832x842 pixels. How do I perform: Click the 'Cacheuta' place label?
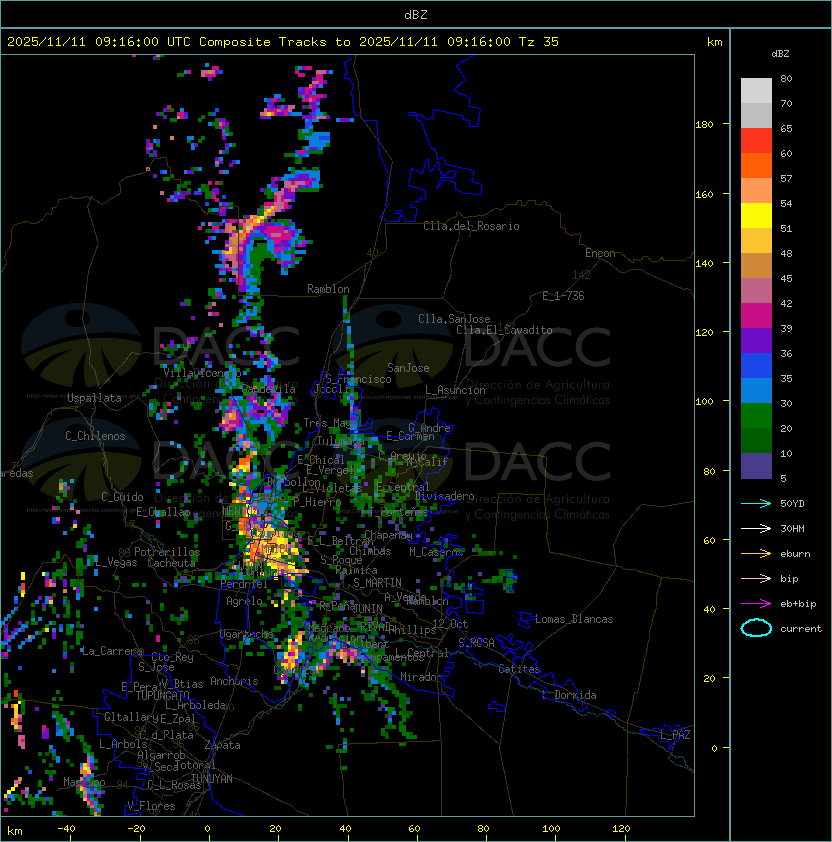click(x=171, y=563)
